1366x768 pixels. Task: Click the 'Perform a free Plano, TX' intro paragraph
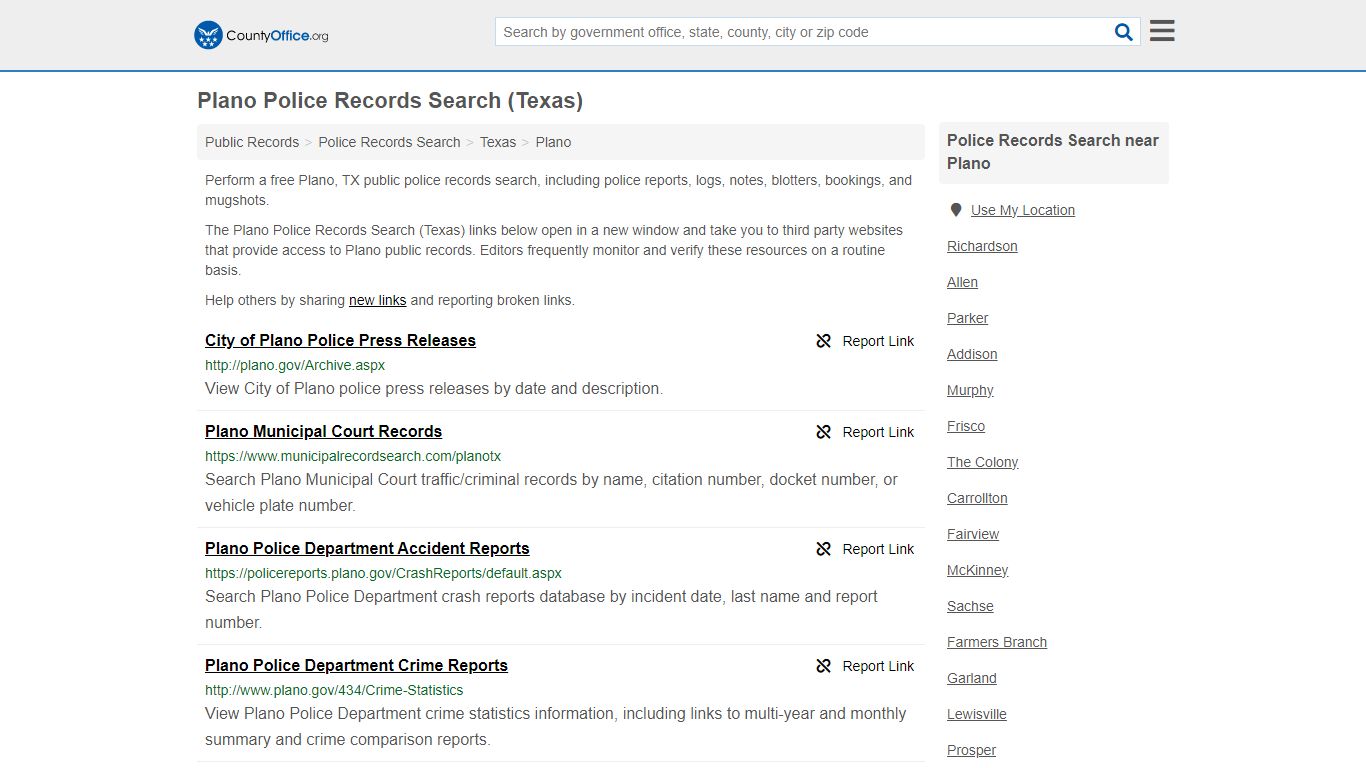(x=558, y=190)
